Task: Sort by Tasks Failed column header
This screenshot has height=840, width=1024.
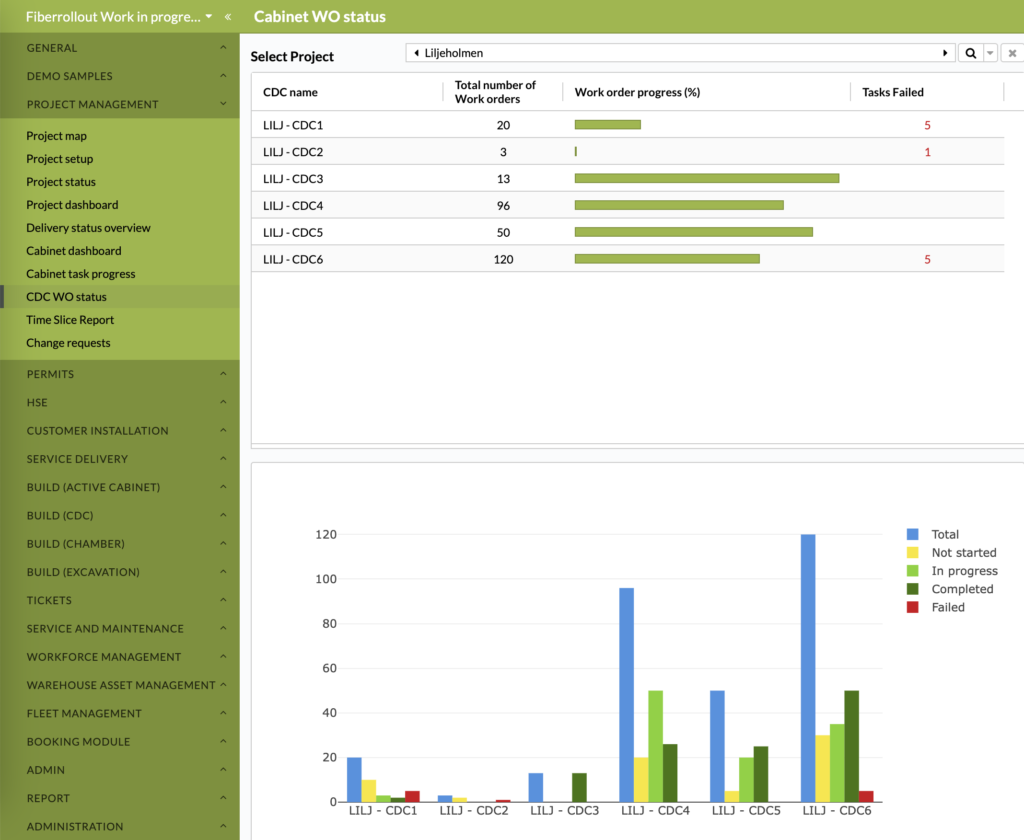Action: pyautogui.click(x=893, y=92)
